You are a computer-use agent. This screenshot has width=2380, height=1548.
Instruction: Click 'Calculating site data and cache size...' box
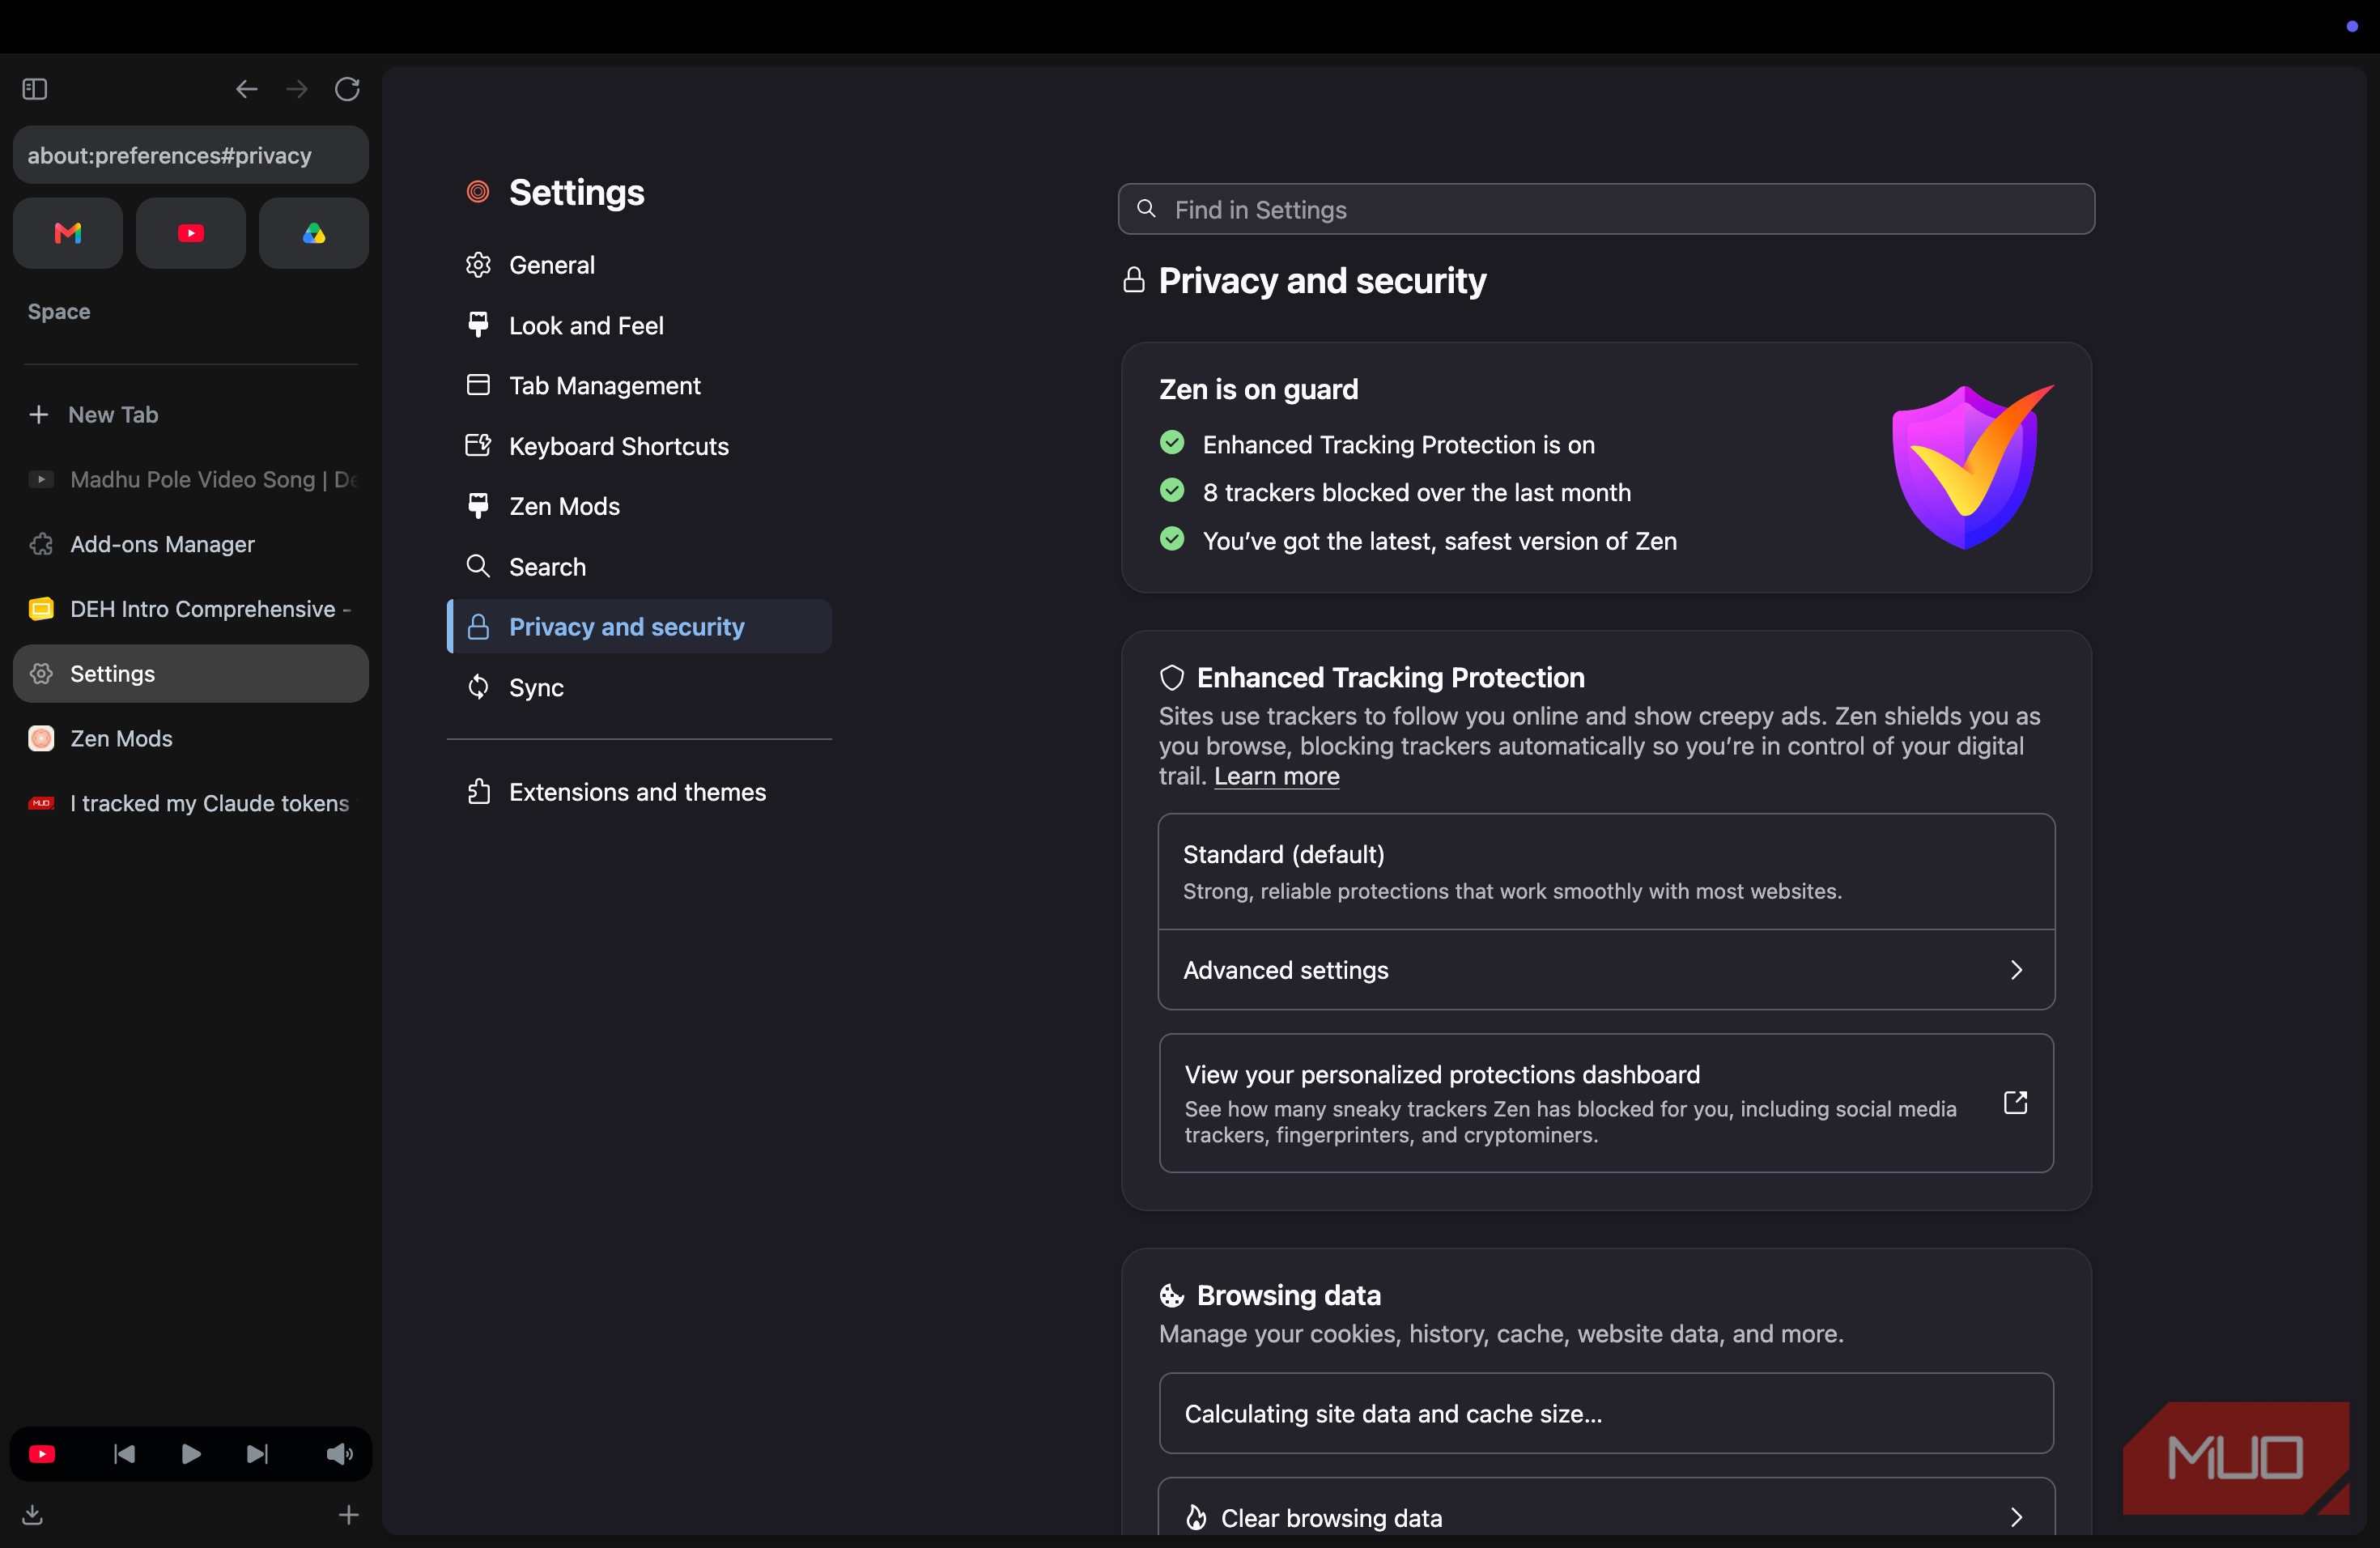point(1606,1413)
